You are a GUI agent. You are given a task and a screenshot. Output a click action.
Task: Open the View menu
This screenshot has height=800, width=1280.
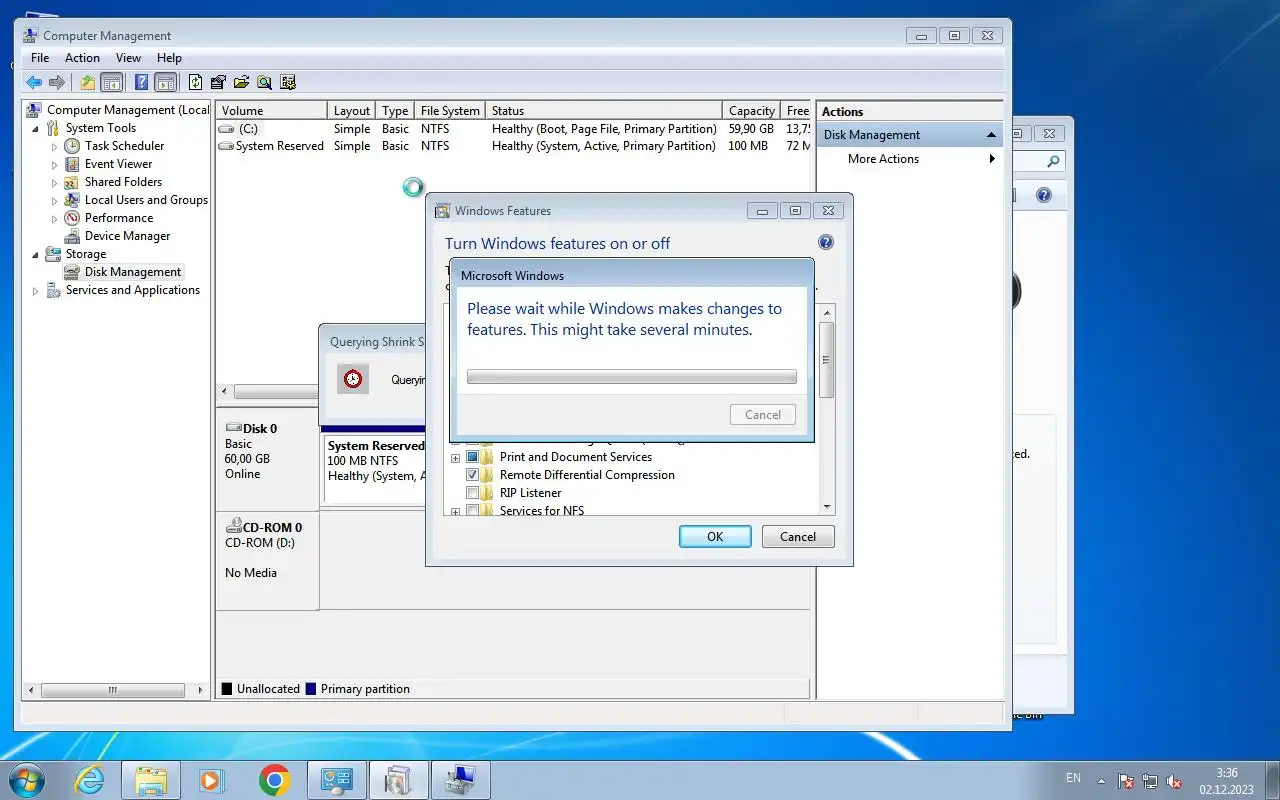point(128,58)
